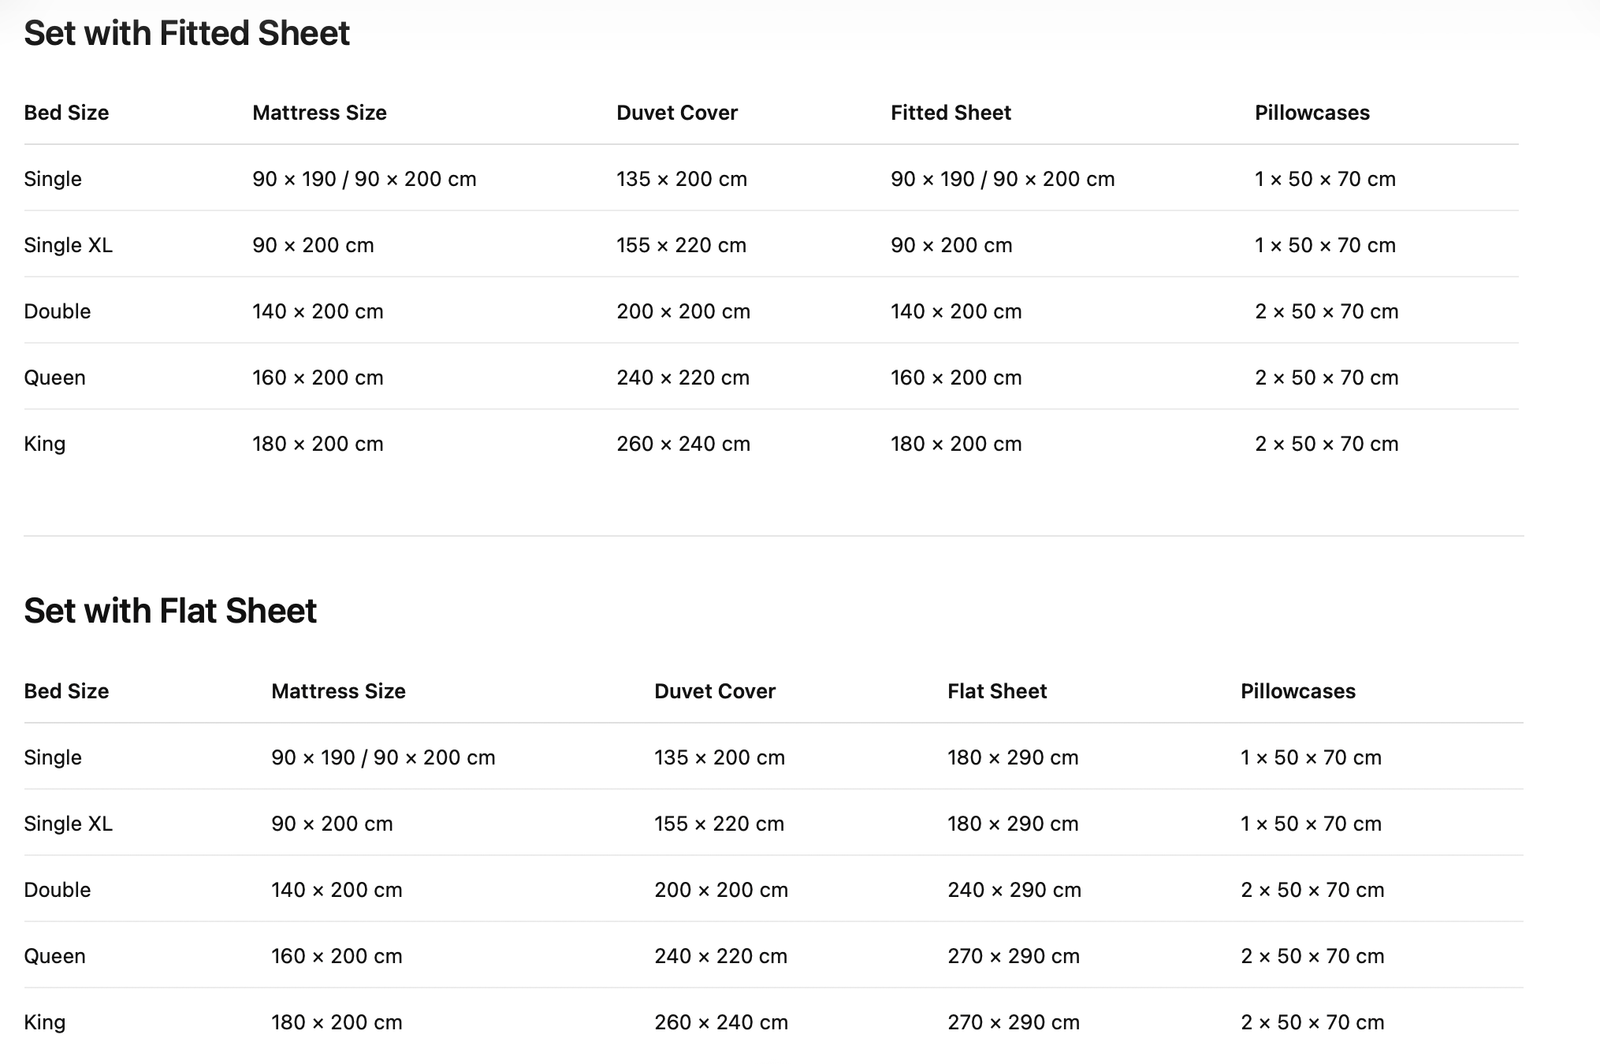
Task: Click 140 × 200 cm mattress size in fitted table
Action: tap(317, 312)
